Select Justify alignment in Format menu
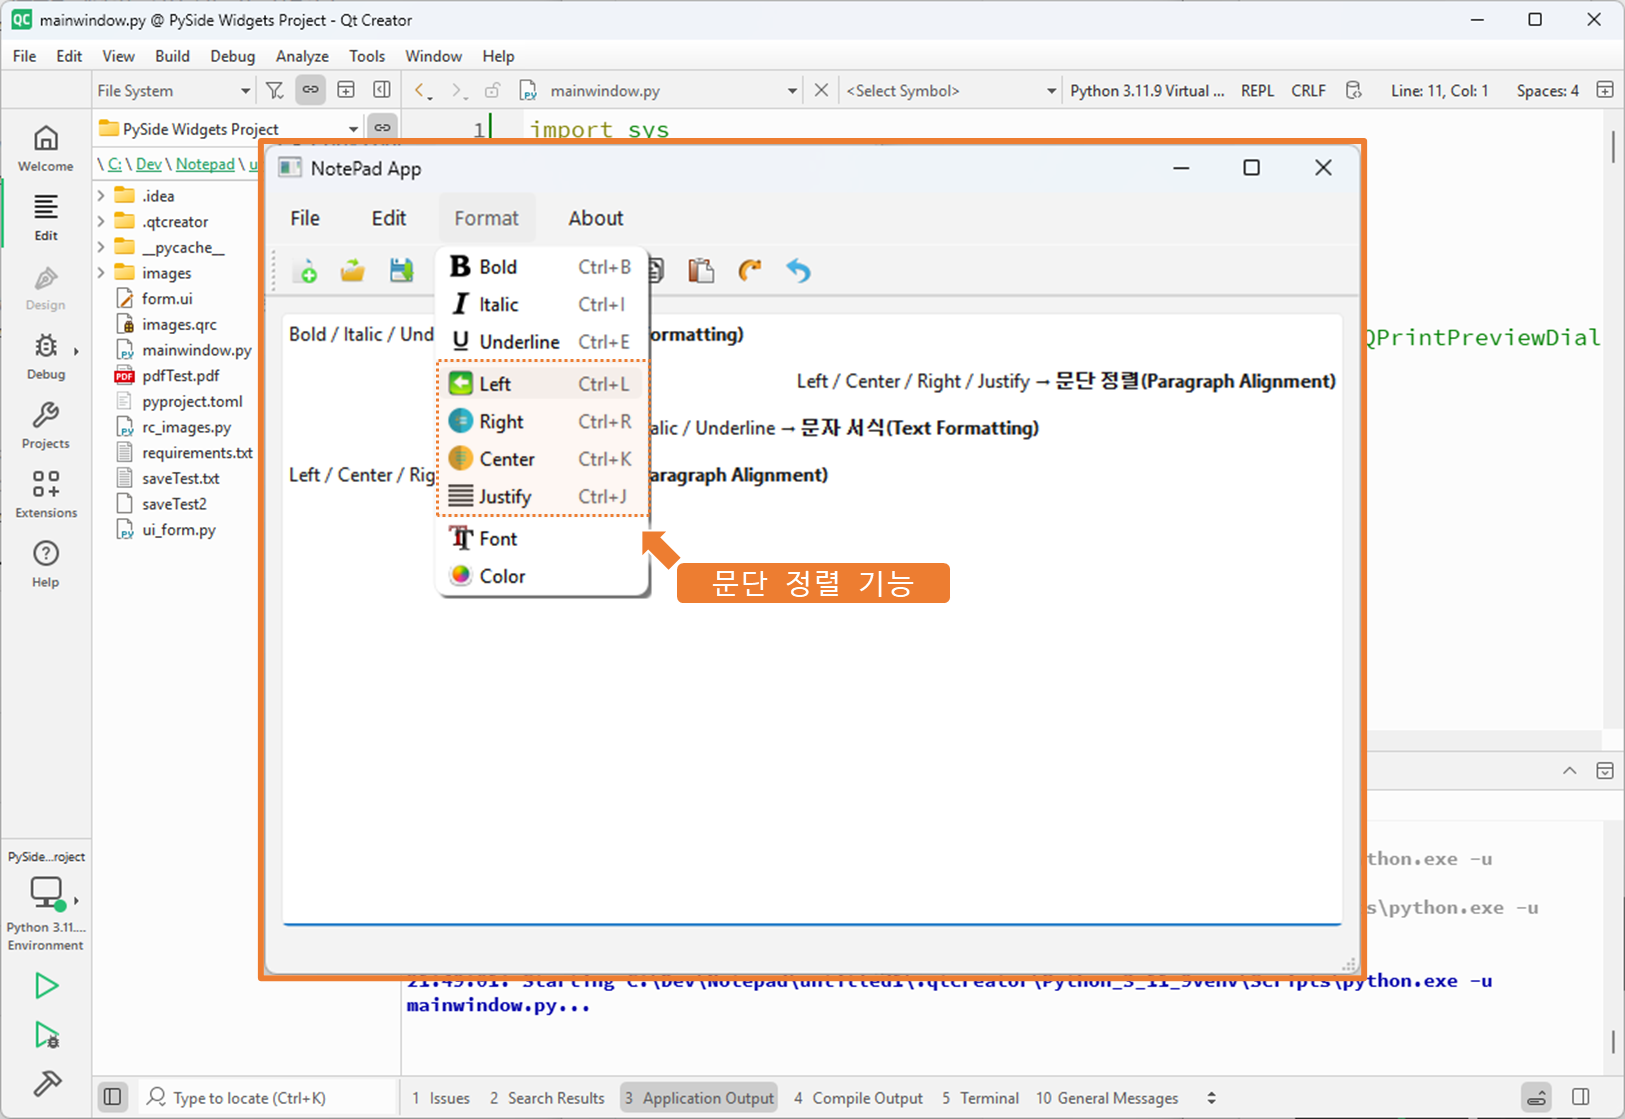Screen dimensions: 1625x1119 (x=543, y=497)
